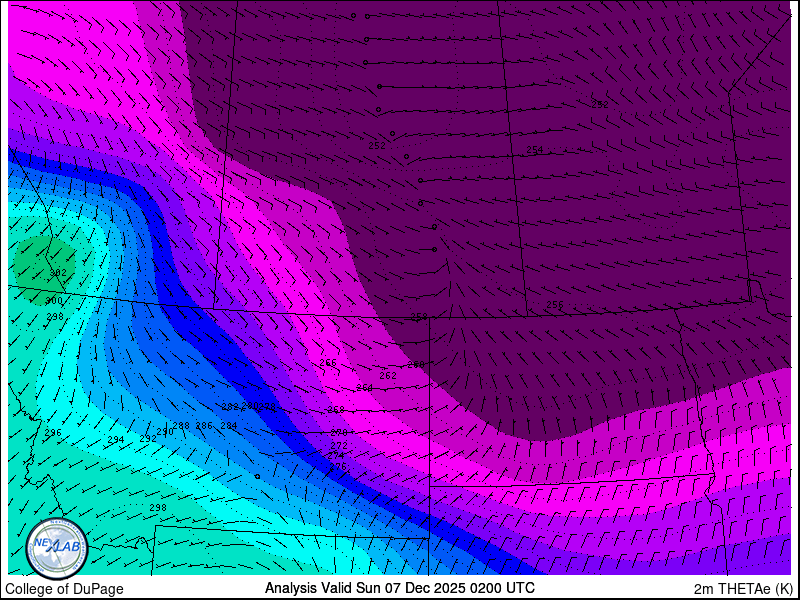Pick the 272 contour label

(x=339, y=445)
